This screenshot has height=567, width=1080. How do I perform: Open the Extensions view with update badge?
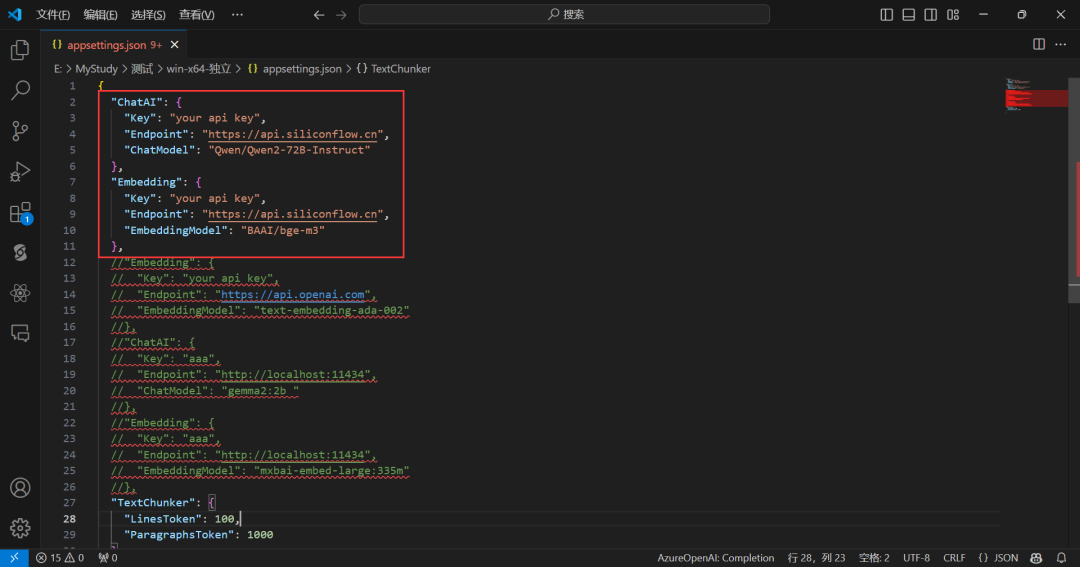[x=20, y=212]
